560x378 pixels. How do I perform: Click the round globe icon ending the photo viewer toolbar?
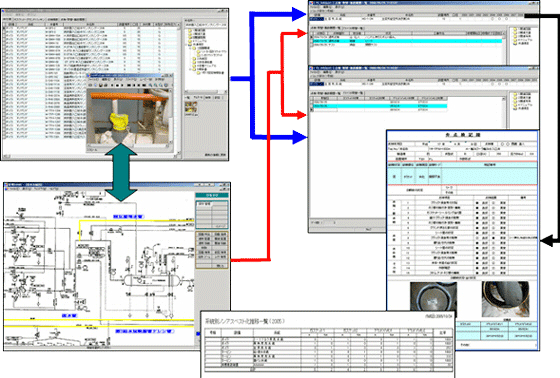[x=166, y=85]
